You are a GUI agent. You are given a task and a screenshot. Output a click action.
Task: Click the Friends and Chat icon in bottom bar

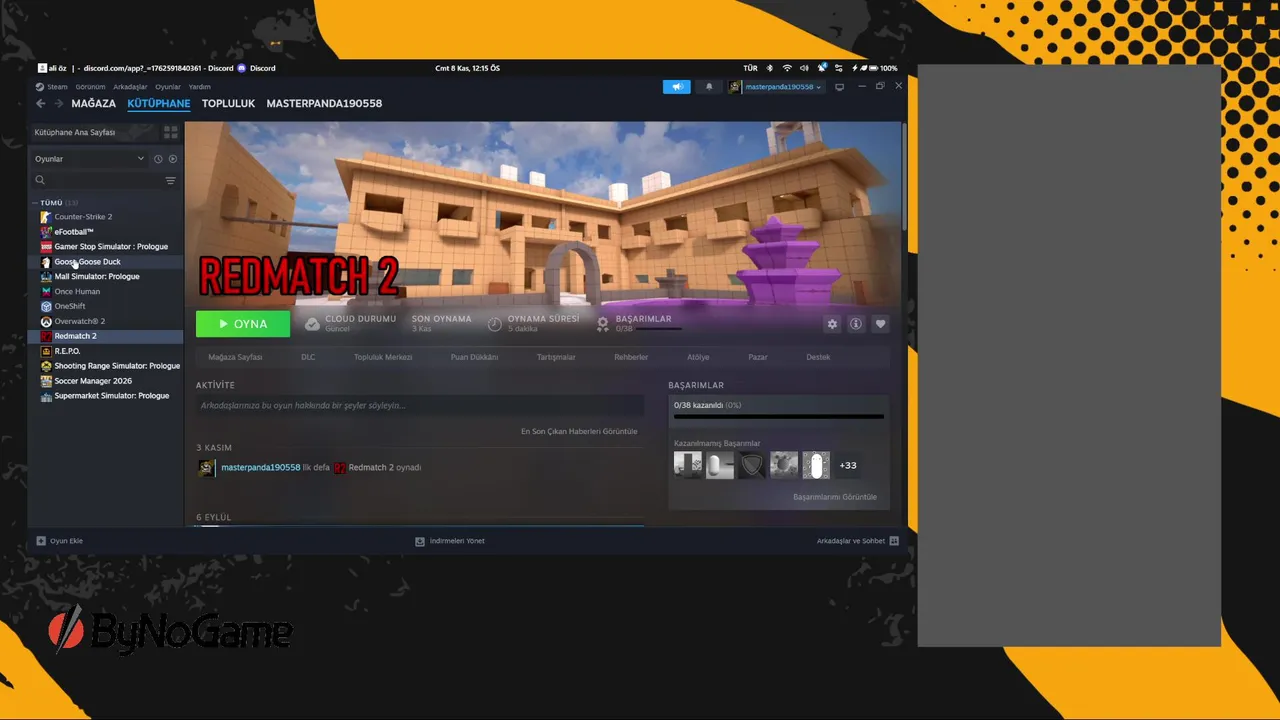(x=894, y=541)
